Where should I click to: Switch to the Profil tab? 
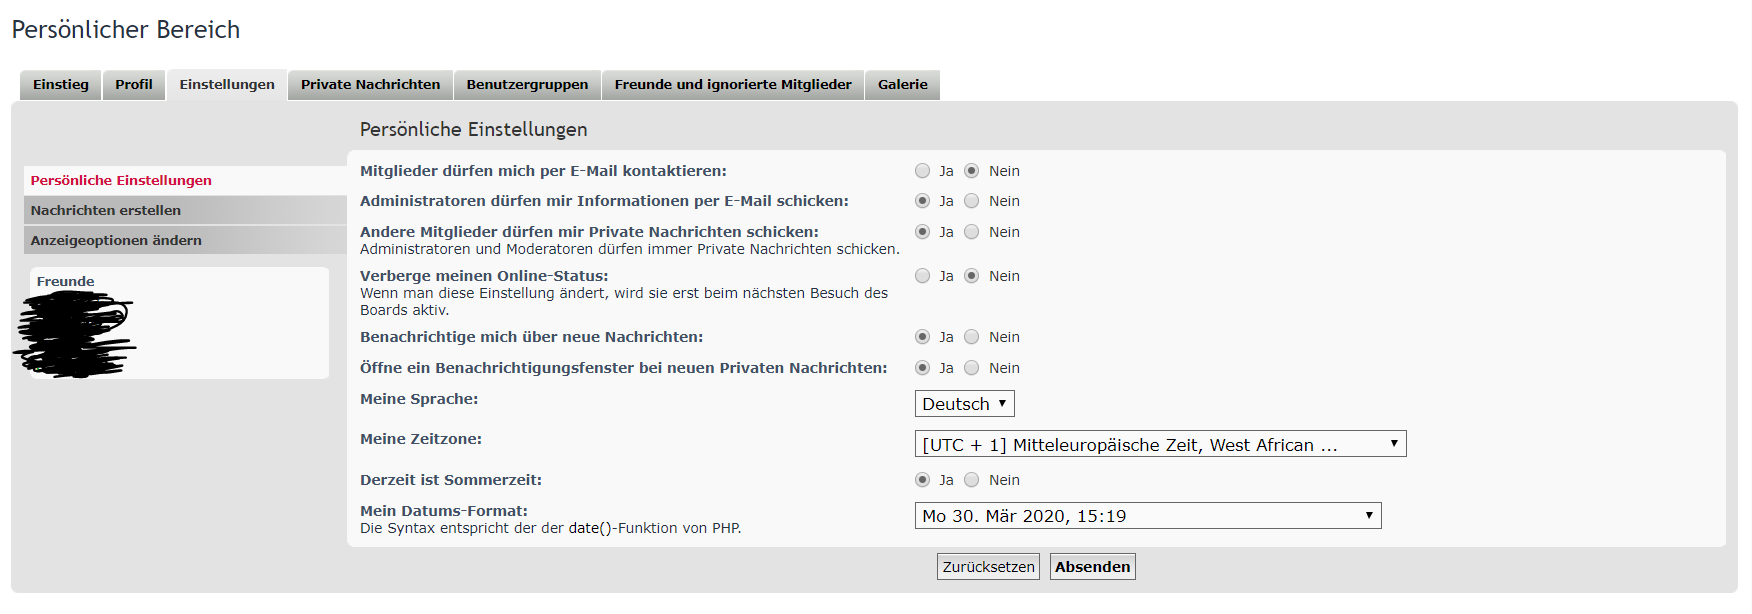(x=134, y=85)
